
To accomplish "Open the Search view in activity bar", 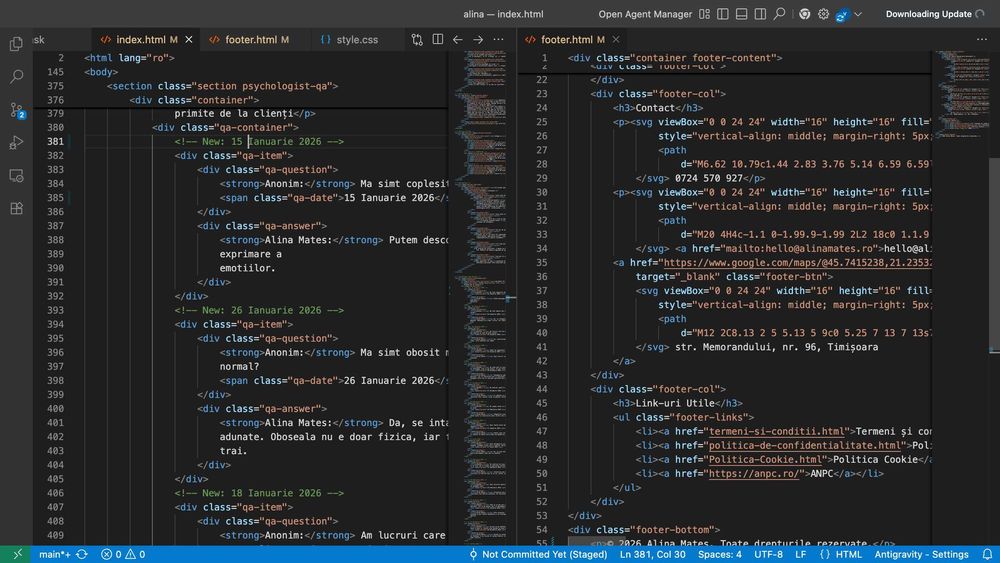I will tap(16, 77).
